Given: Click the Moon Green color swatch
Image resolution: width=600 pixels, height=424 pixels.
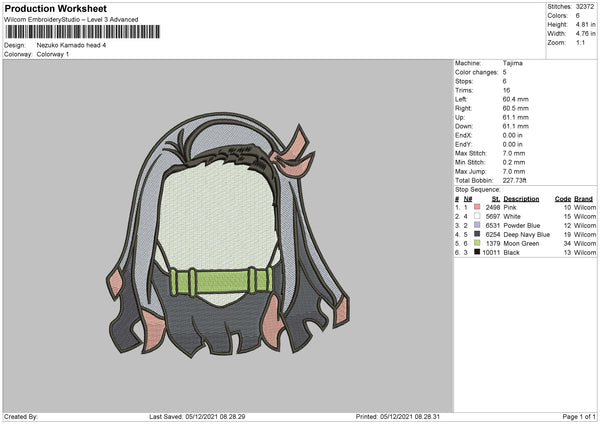Looking at the screenshot, I should point(477,243).
